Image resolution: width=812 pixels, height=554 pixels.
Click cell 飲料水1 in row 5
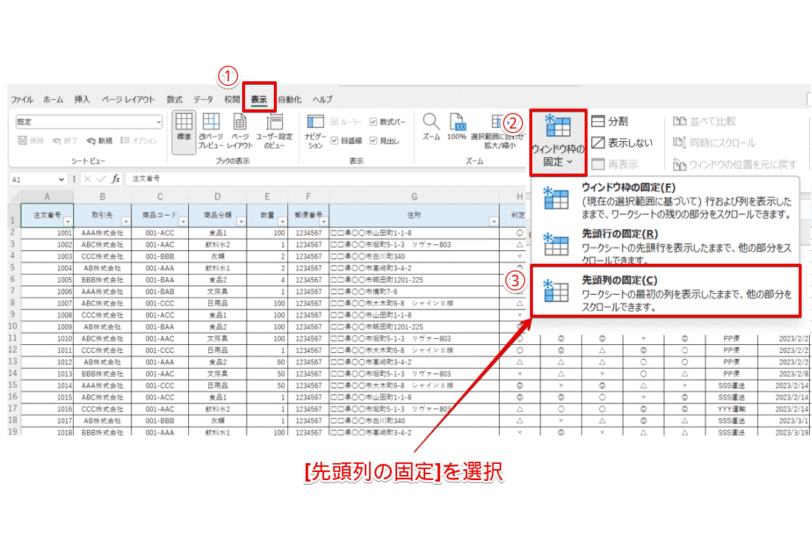click(x=218, y=268)
